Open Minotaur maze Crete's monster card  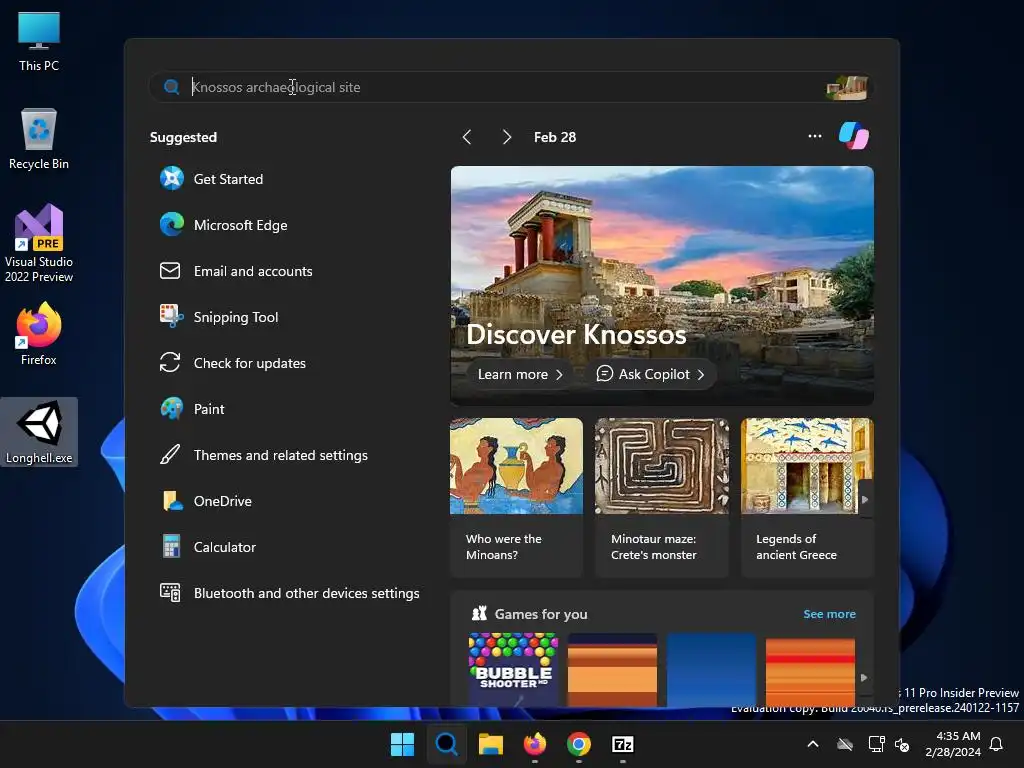click(x=662, y=498)
